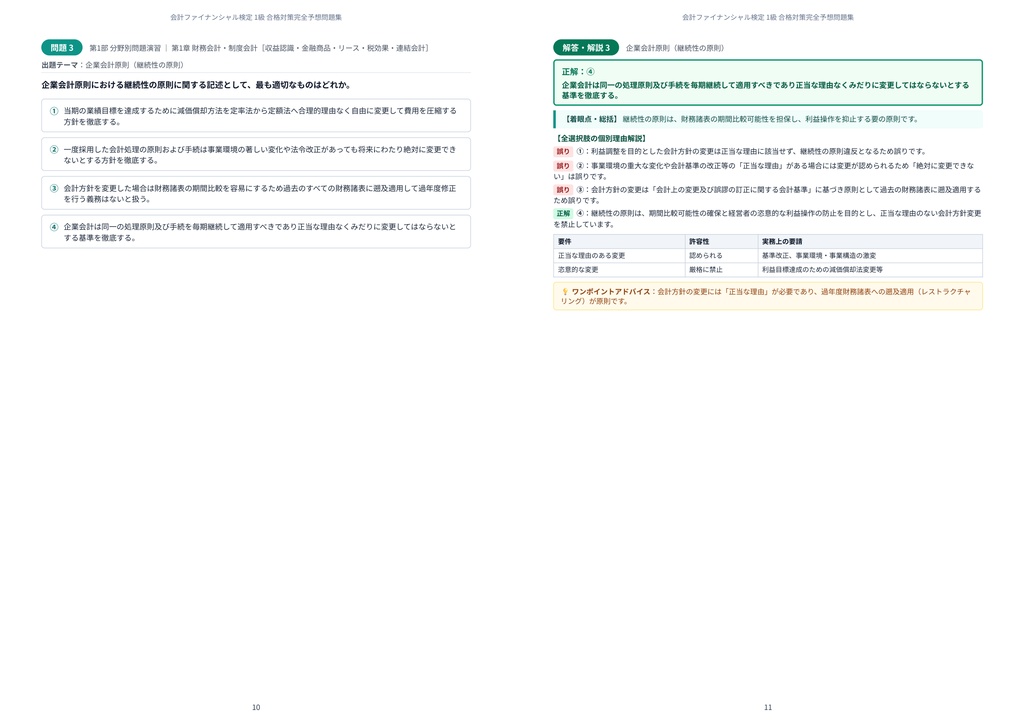The image size is (1024, 724).
Task: Click the 第1章 財務会計・制度会計 chapter text
Action: [214, 48]
